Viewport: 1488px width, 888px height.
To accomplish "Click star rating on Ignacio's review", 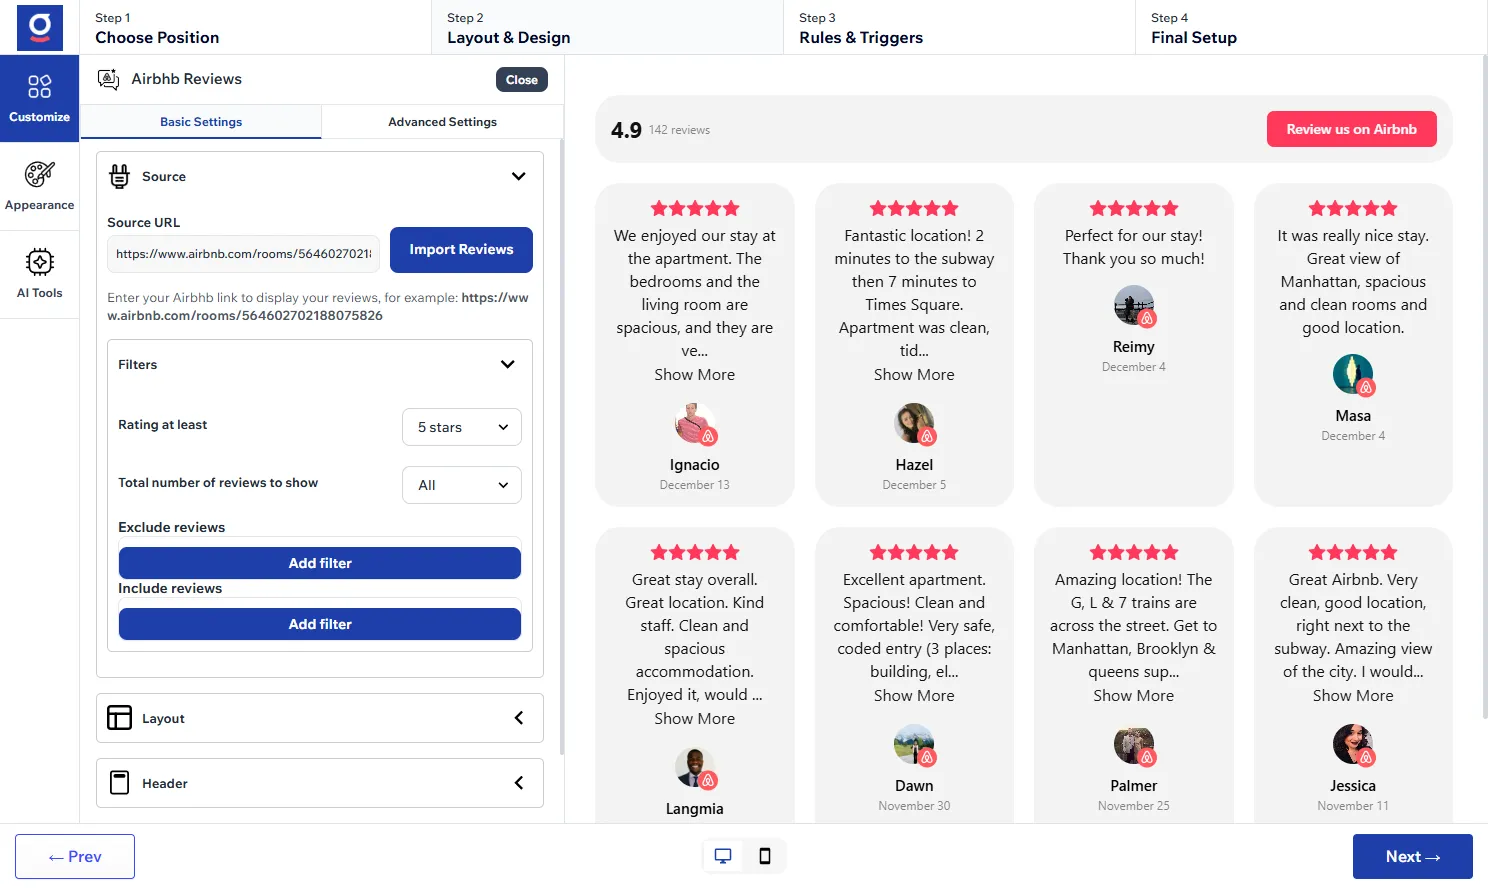I will (695, 208).
